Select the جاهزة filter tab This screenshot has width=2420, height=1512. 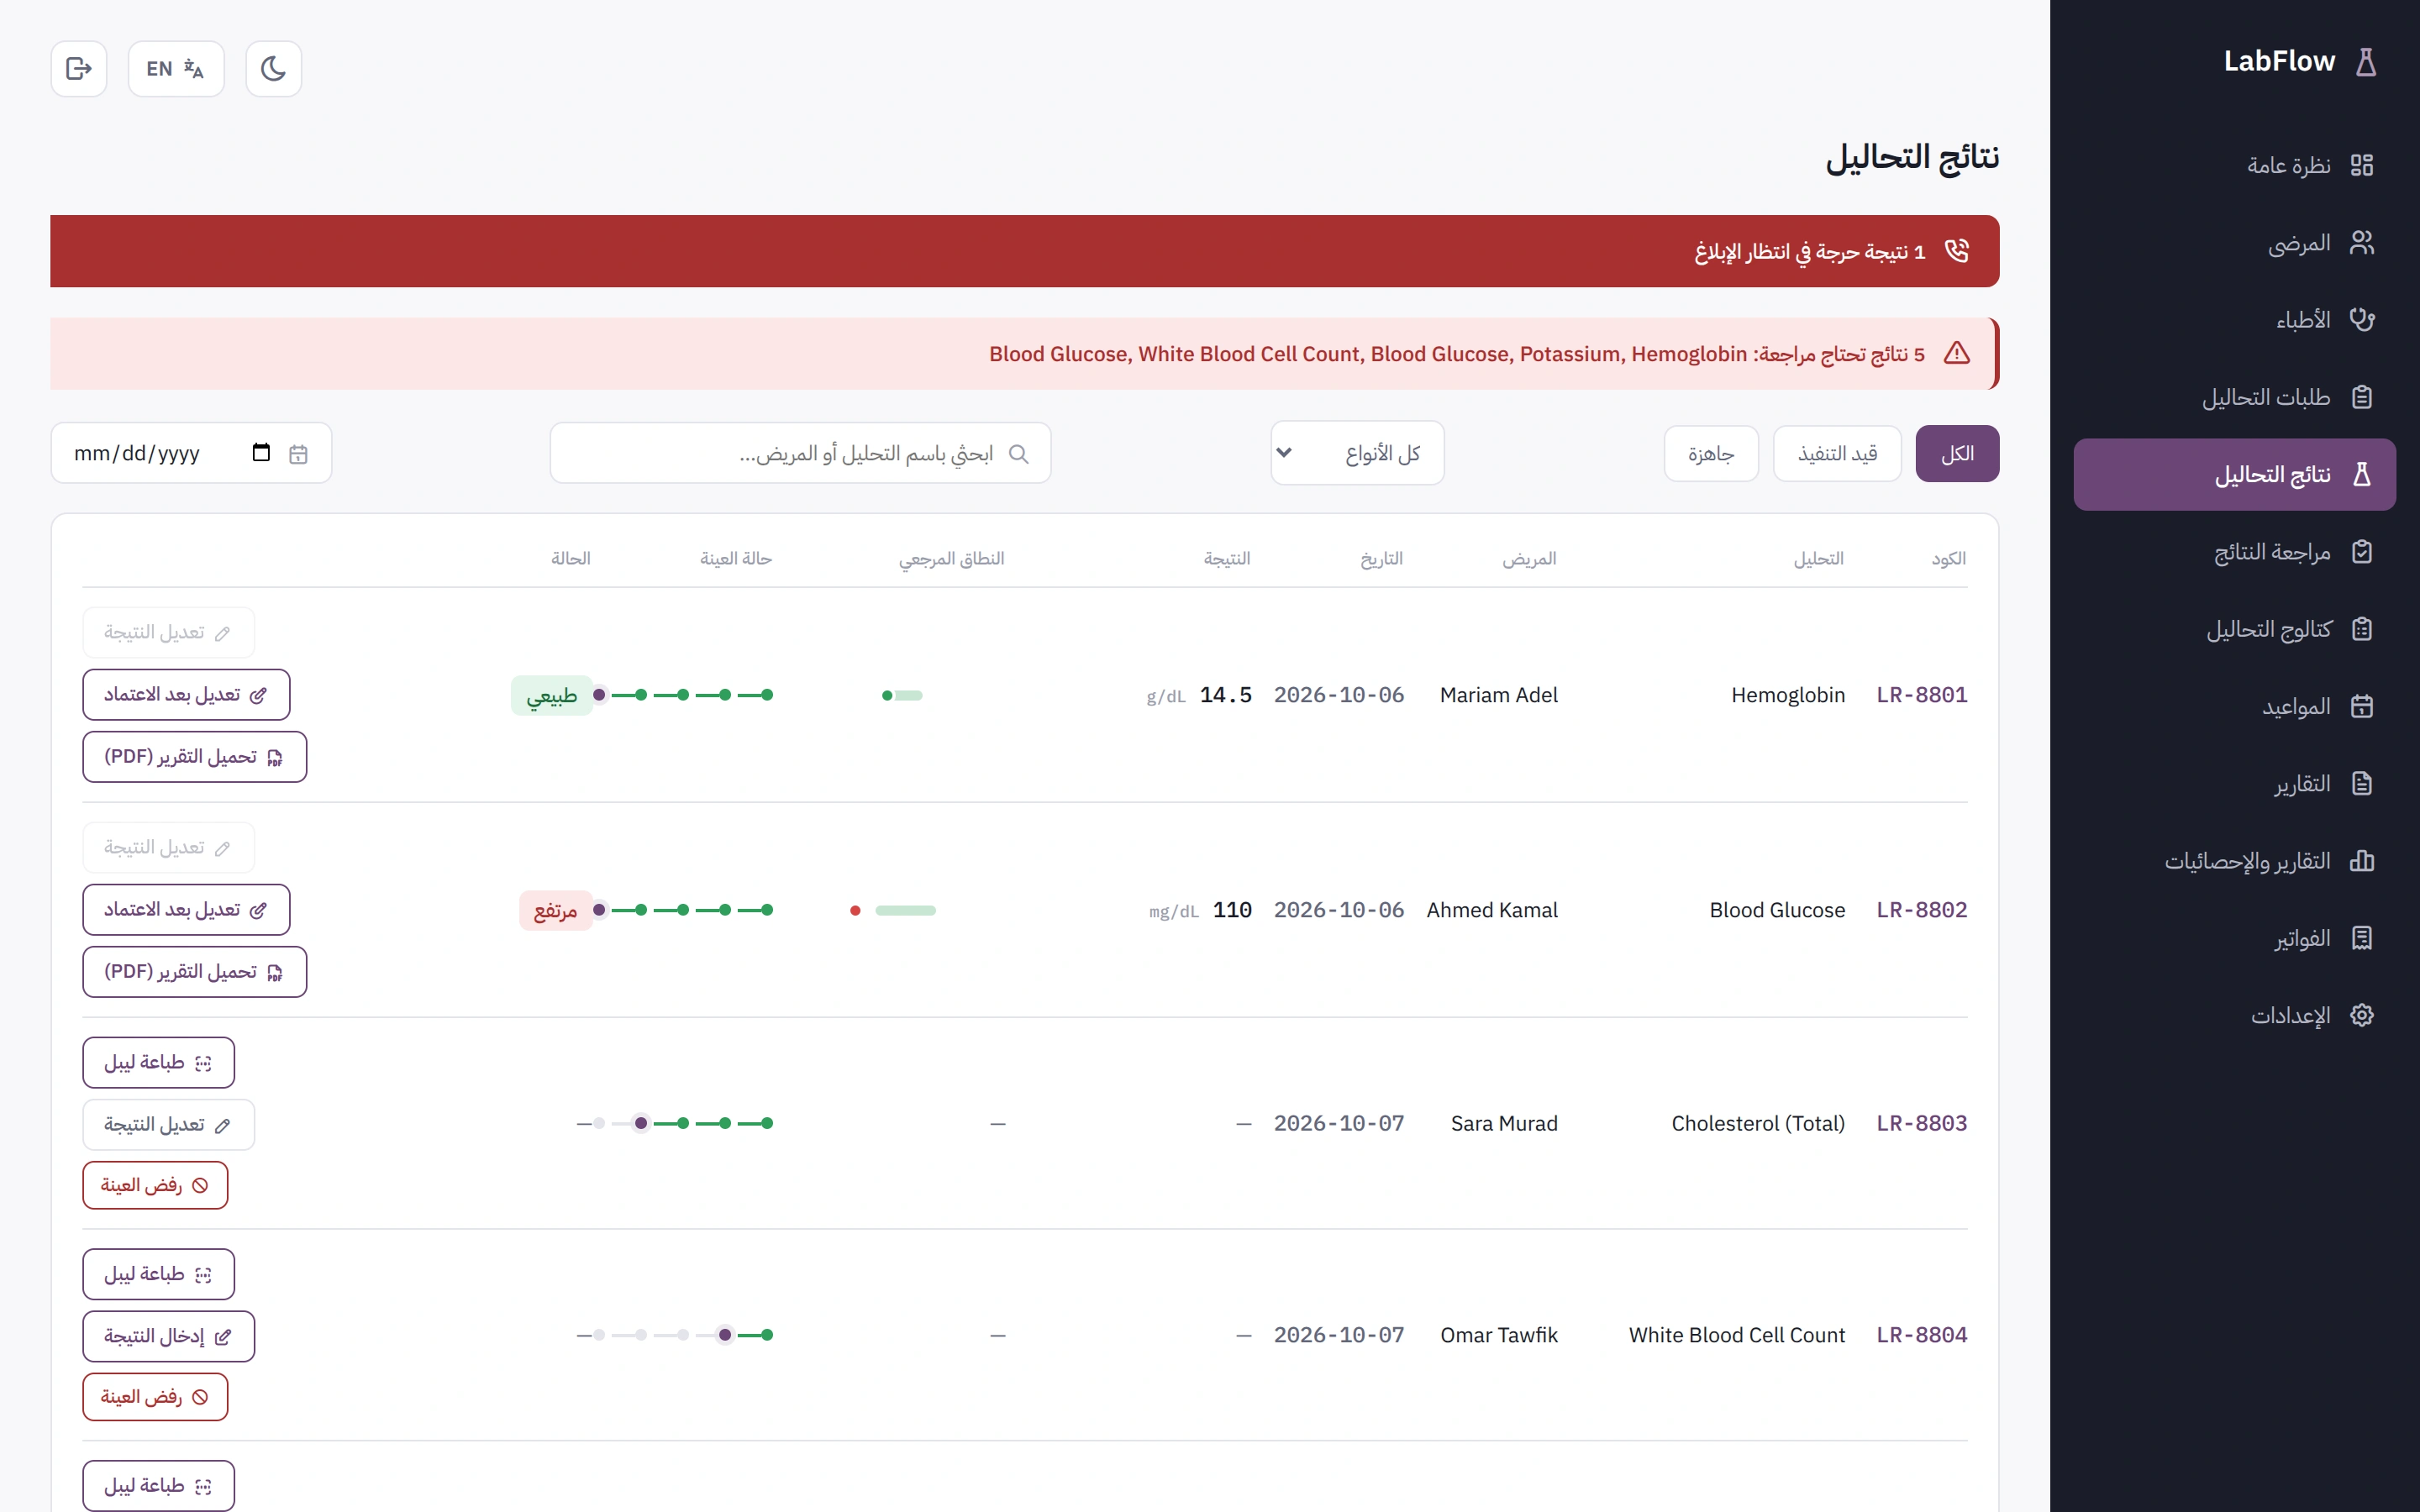coord(1711,454)
